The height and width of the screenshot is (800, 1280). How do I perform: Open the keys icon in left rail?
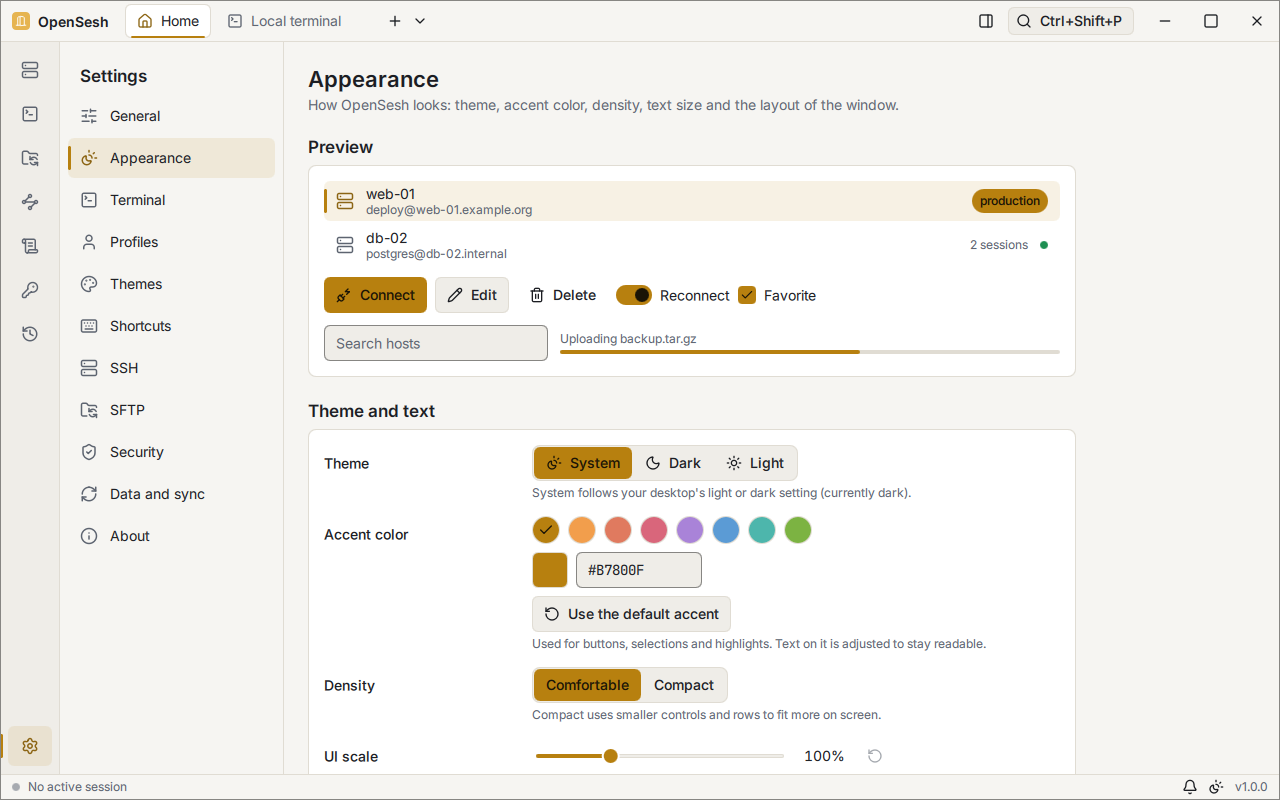click(30, 290)
